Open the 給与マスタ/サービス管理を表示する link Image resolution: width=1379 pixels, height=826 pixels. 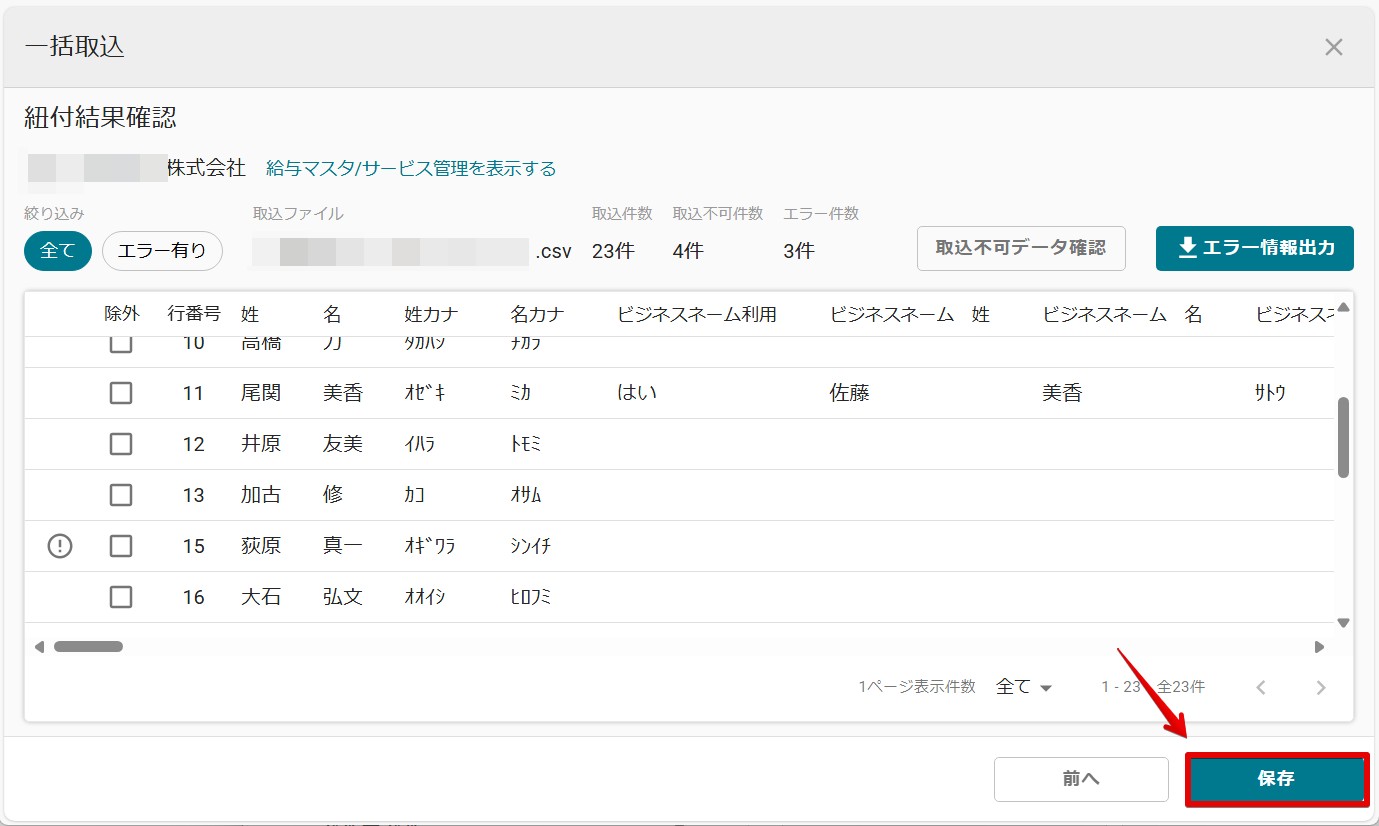coord(411,168)
